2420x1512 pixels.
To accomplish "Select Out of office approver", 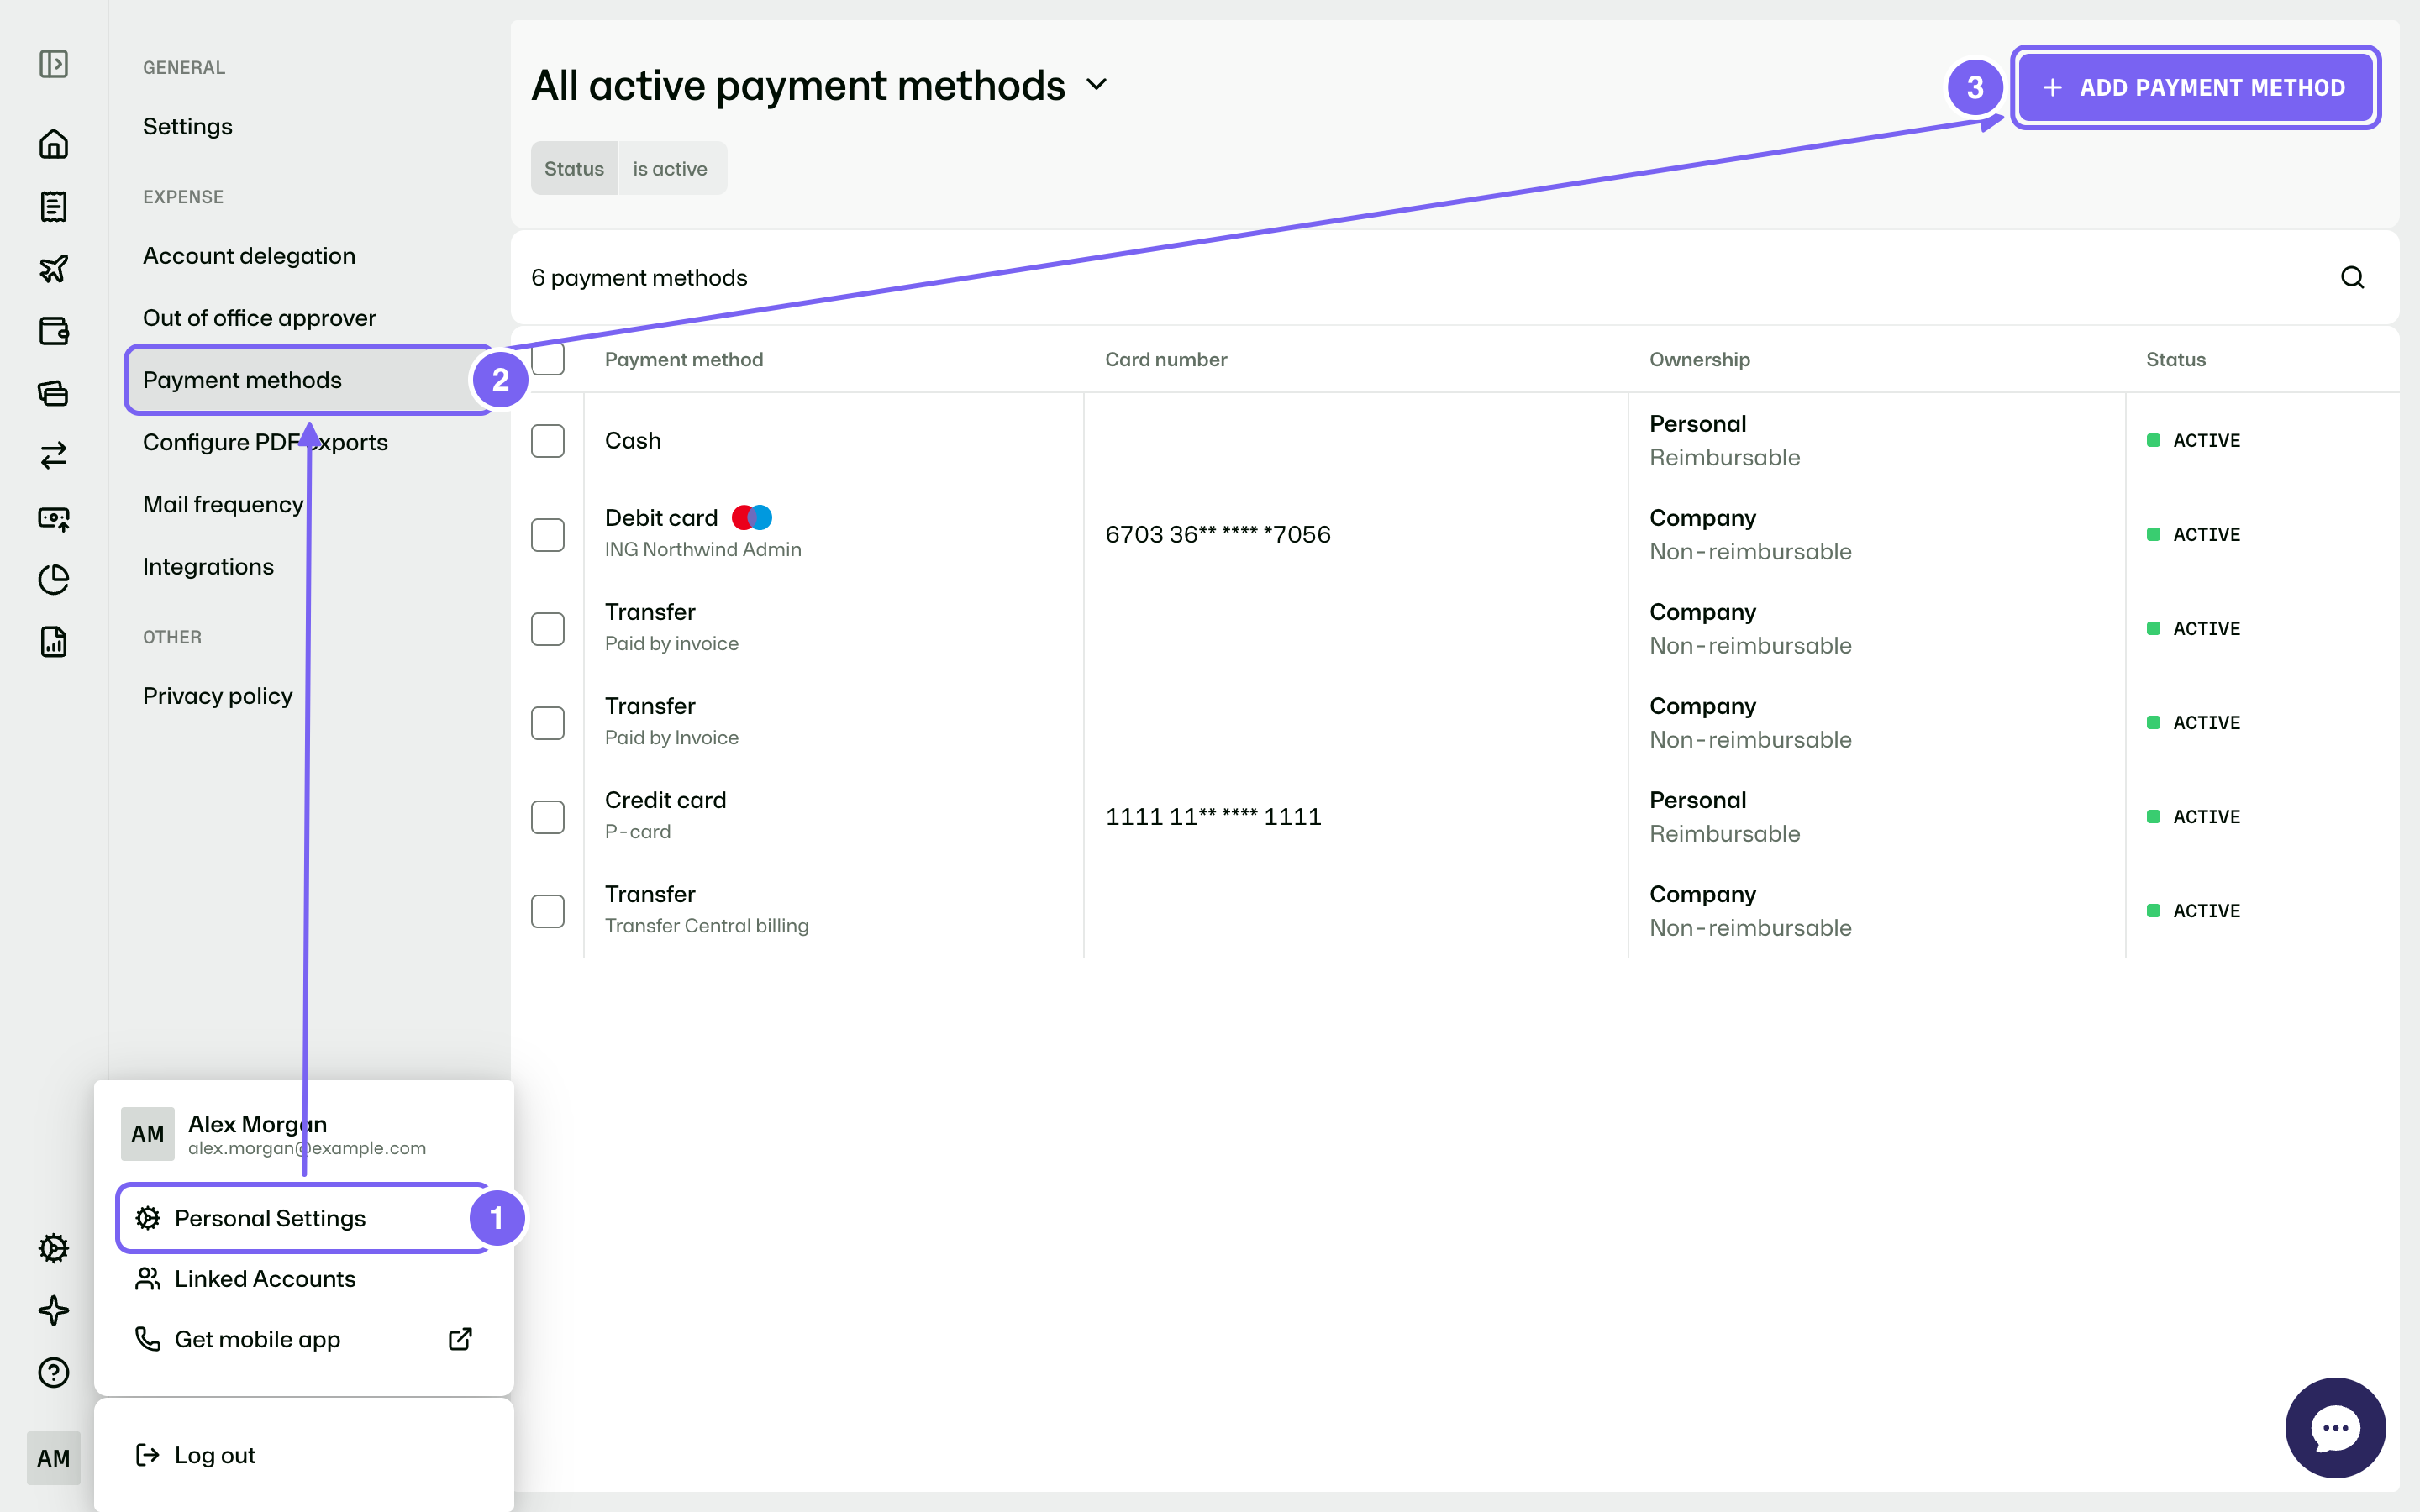I will click(x=260, y=318).
